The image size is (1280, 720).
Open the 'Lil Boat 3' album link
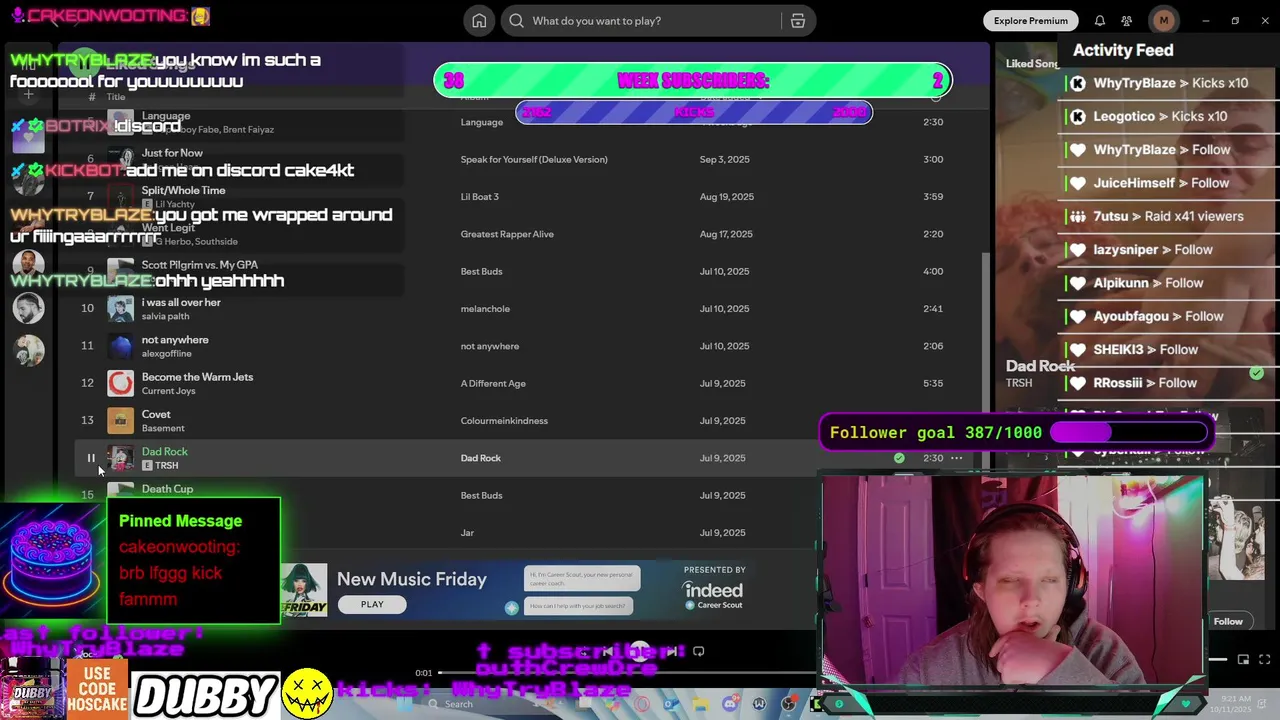click(x=480, y=197)
